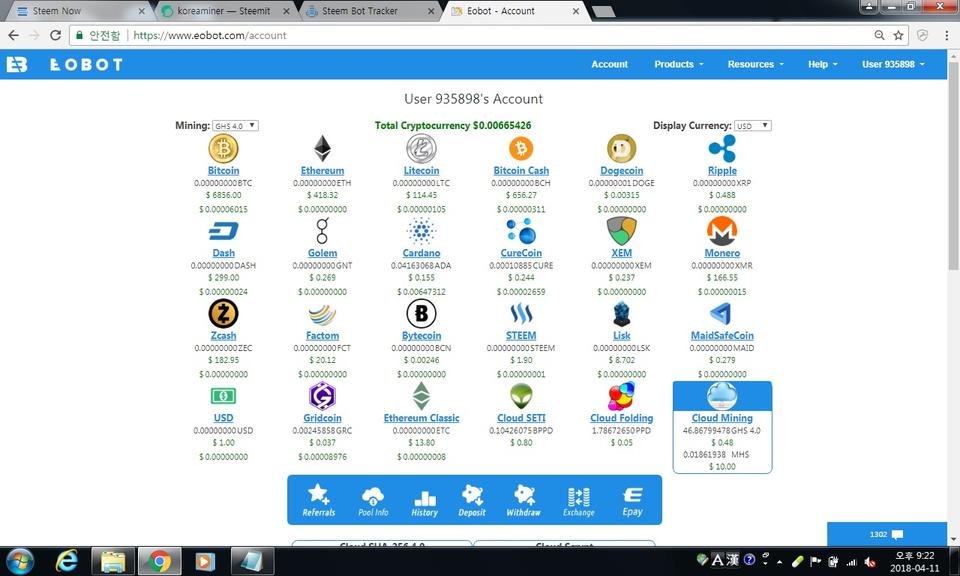
Task: Click the Ripple logo icon
Action: [x=722, y=149]
